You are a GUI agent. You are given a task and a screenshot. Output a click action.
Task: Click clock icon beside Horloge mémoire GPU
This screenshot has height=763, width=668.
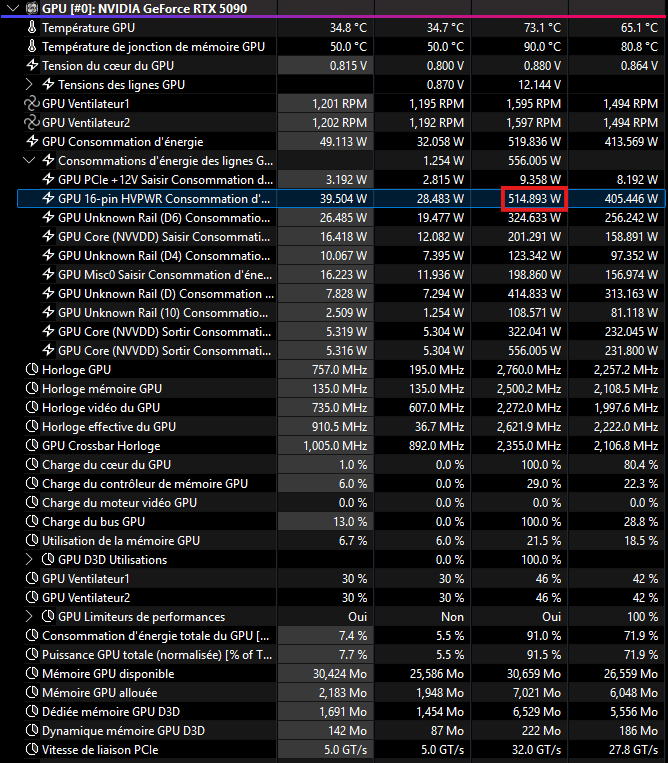[x=32, y=389]
